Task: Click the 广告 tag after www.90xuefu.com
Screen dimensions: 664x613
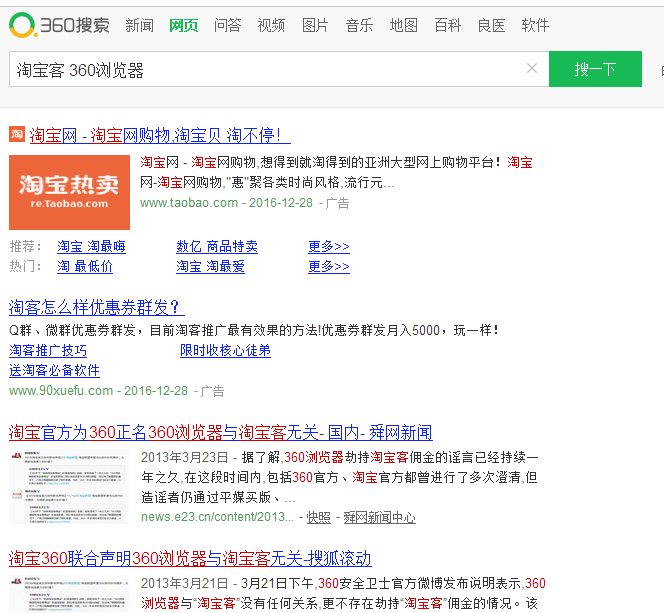Action: [x=213, y=391]
